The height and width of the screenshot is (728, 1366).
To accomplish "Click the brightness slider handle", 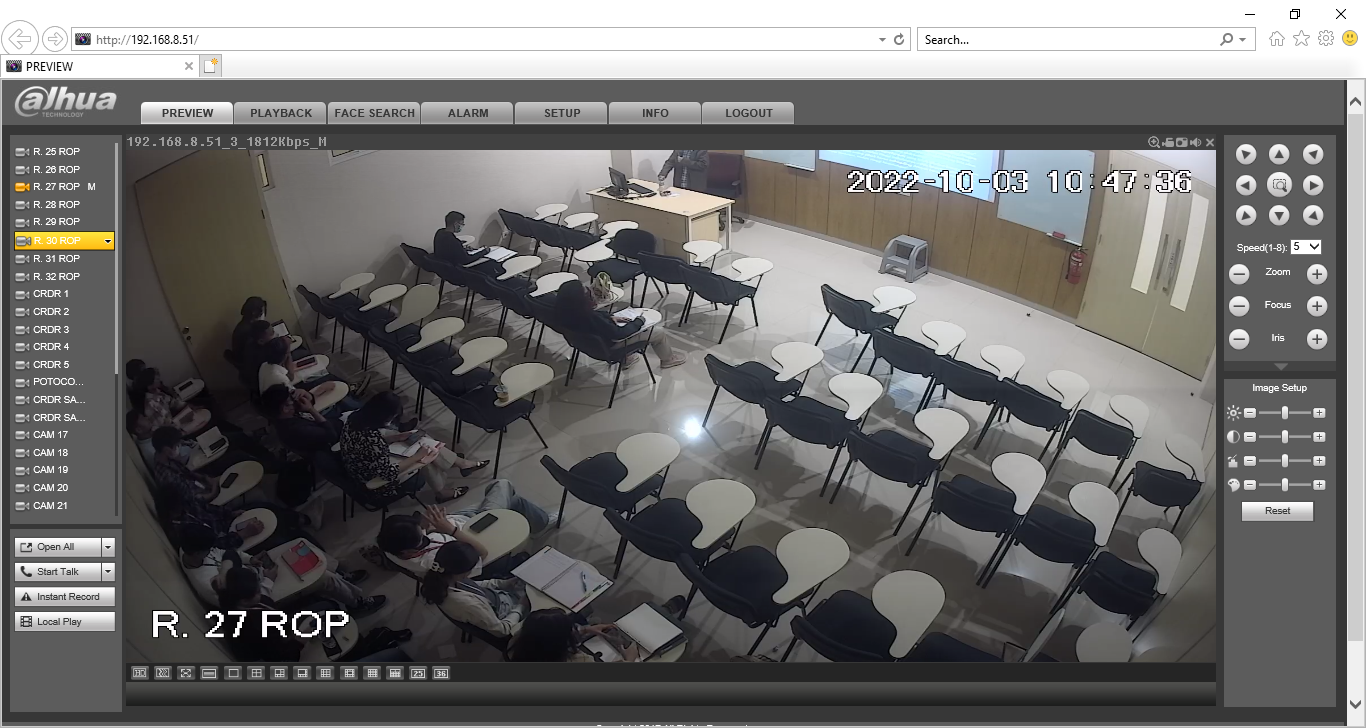I will point(1285,412).
